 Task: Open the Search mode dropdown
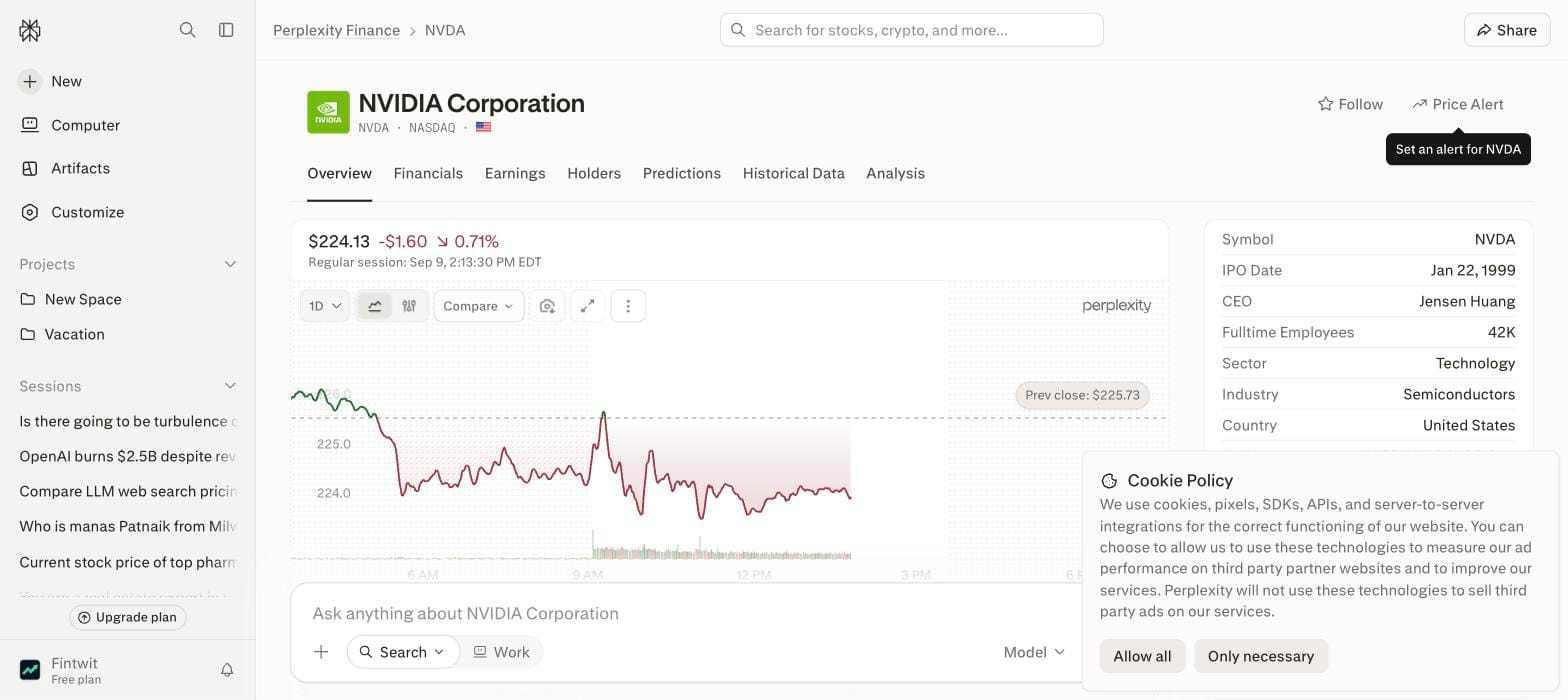point(403,652)
